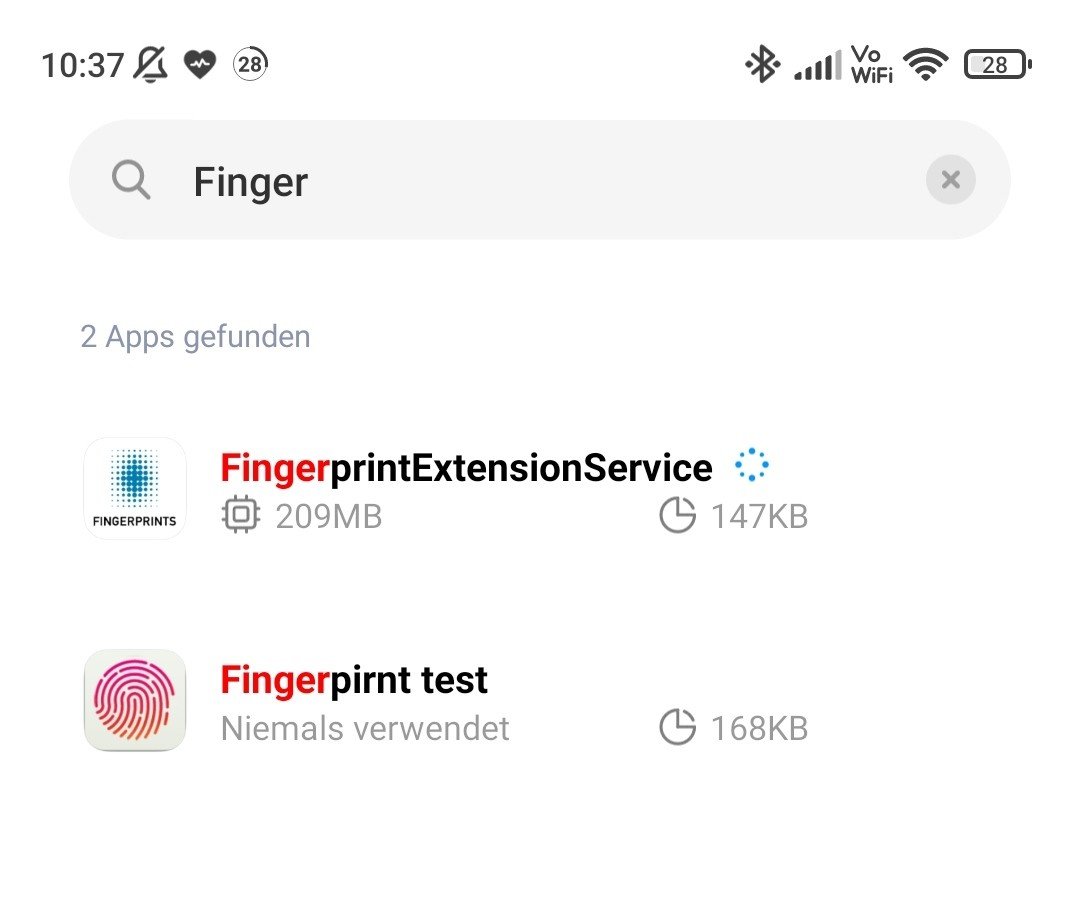Tap the memory chip icon beside 209MB
The width and height of the screenshot is (1080, 909).
(240, 514)
